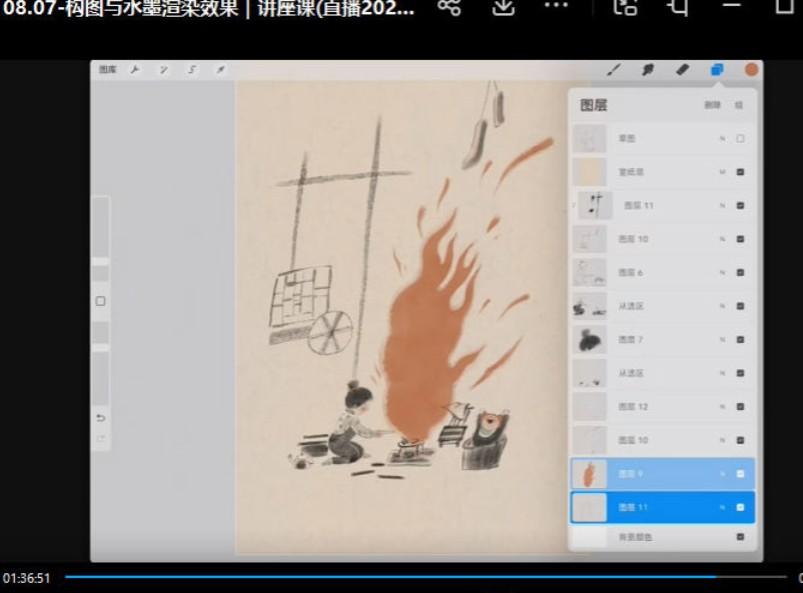Screen dimensions: 803x593
Task: Select the Brush tool in Procreate
Action: coord(614,70)
